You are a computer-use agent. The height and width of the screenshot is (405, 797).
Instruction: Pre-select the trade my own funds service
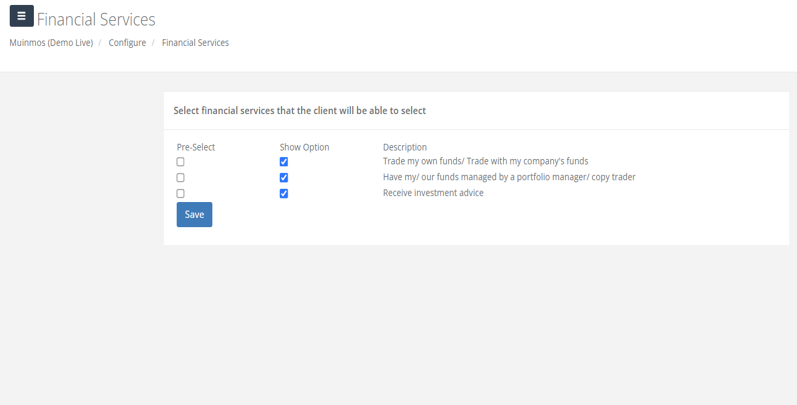click(x=181, y=162)
